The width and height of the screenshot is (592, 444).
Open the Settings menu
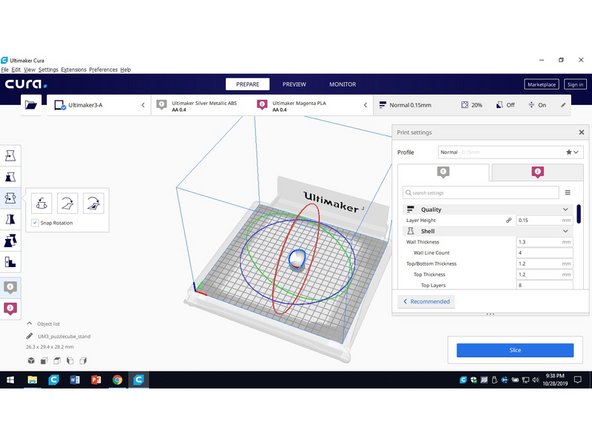[48, 70]
